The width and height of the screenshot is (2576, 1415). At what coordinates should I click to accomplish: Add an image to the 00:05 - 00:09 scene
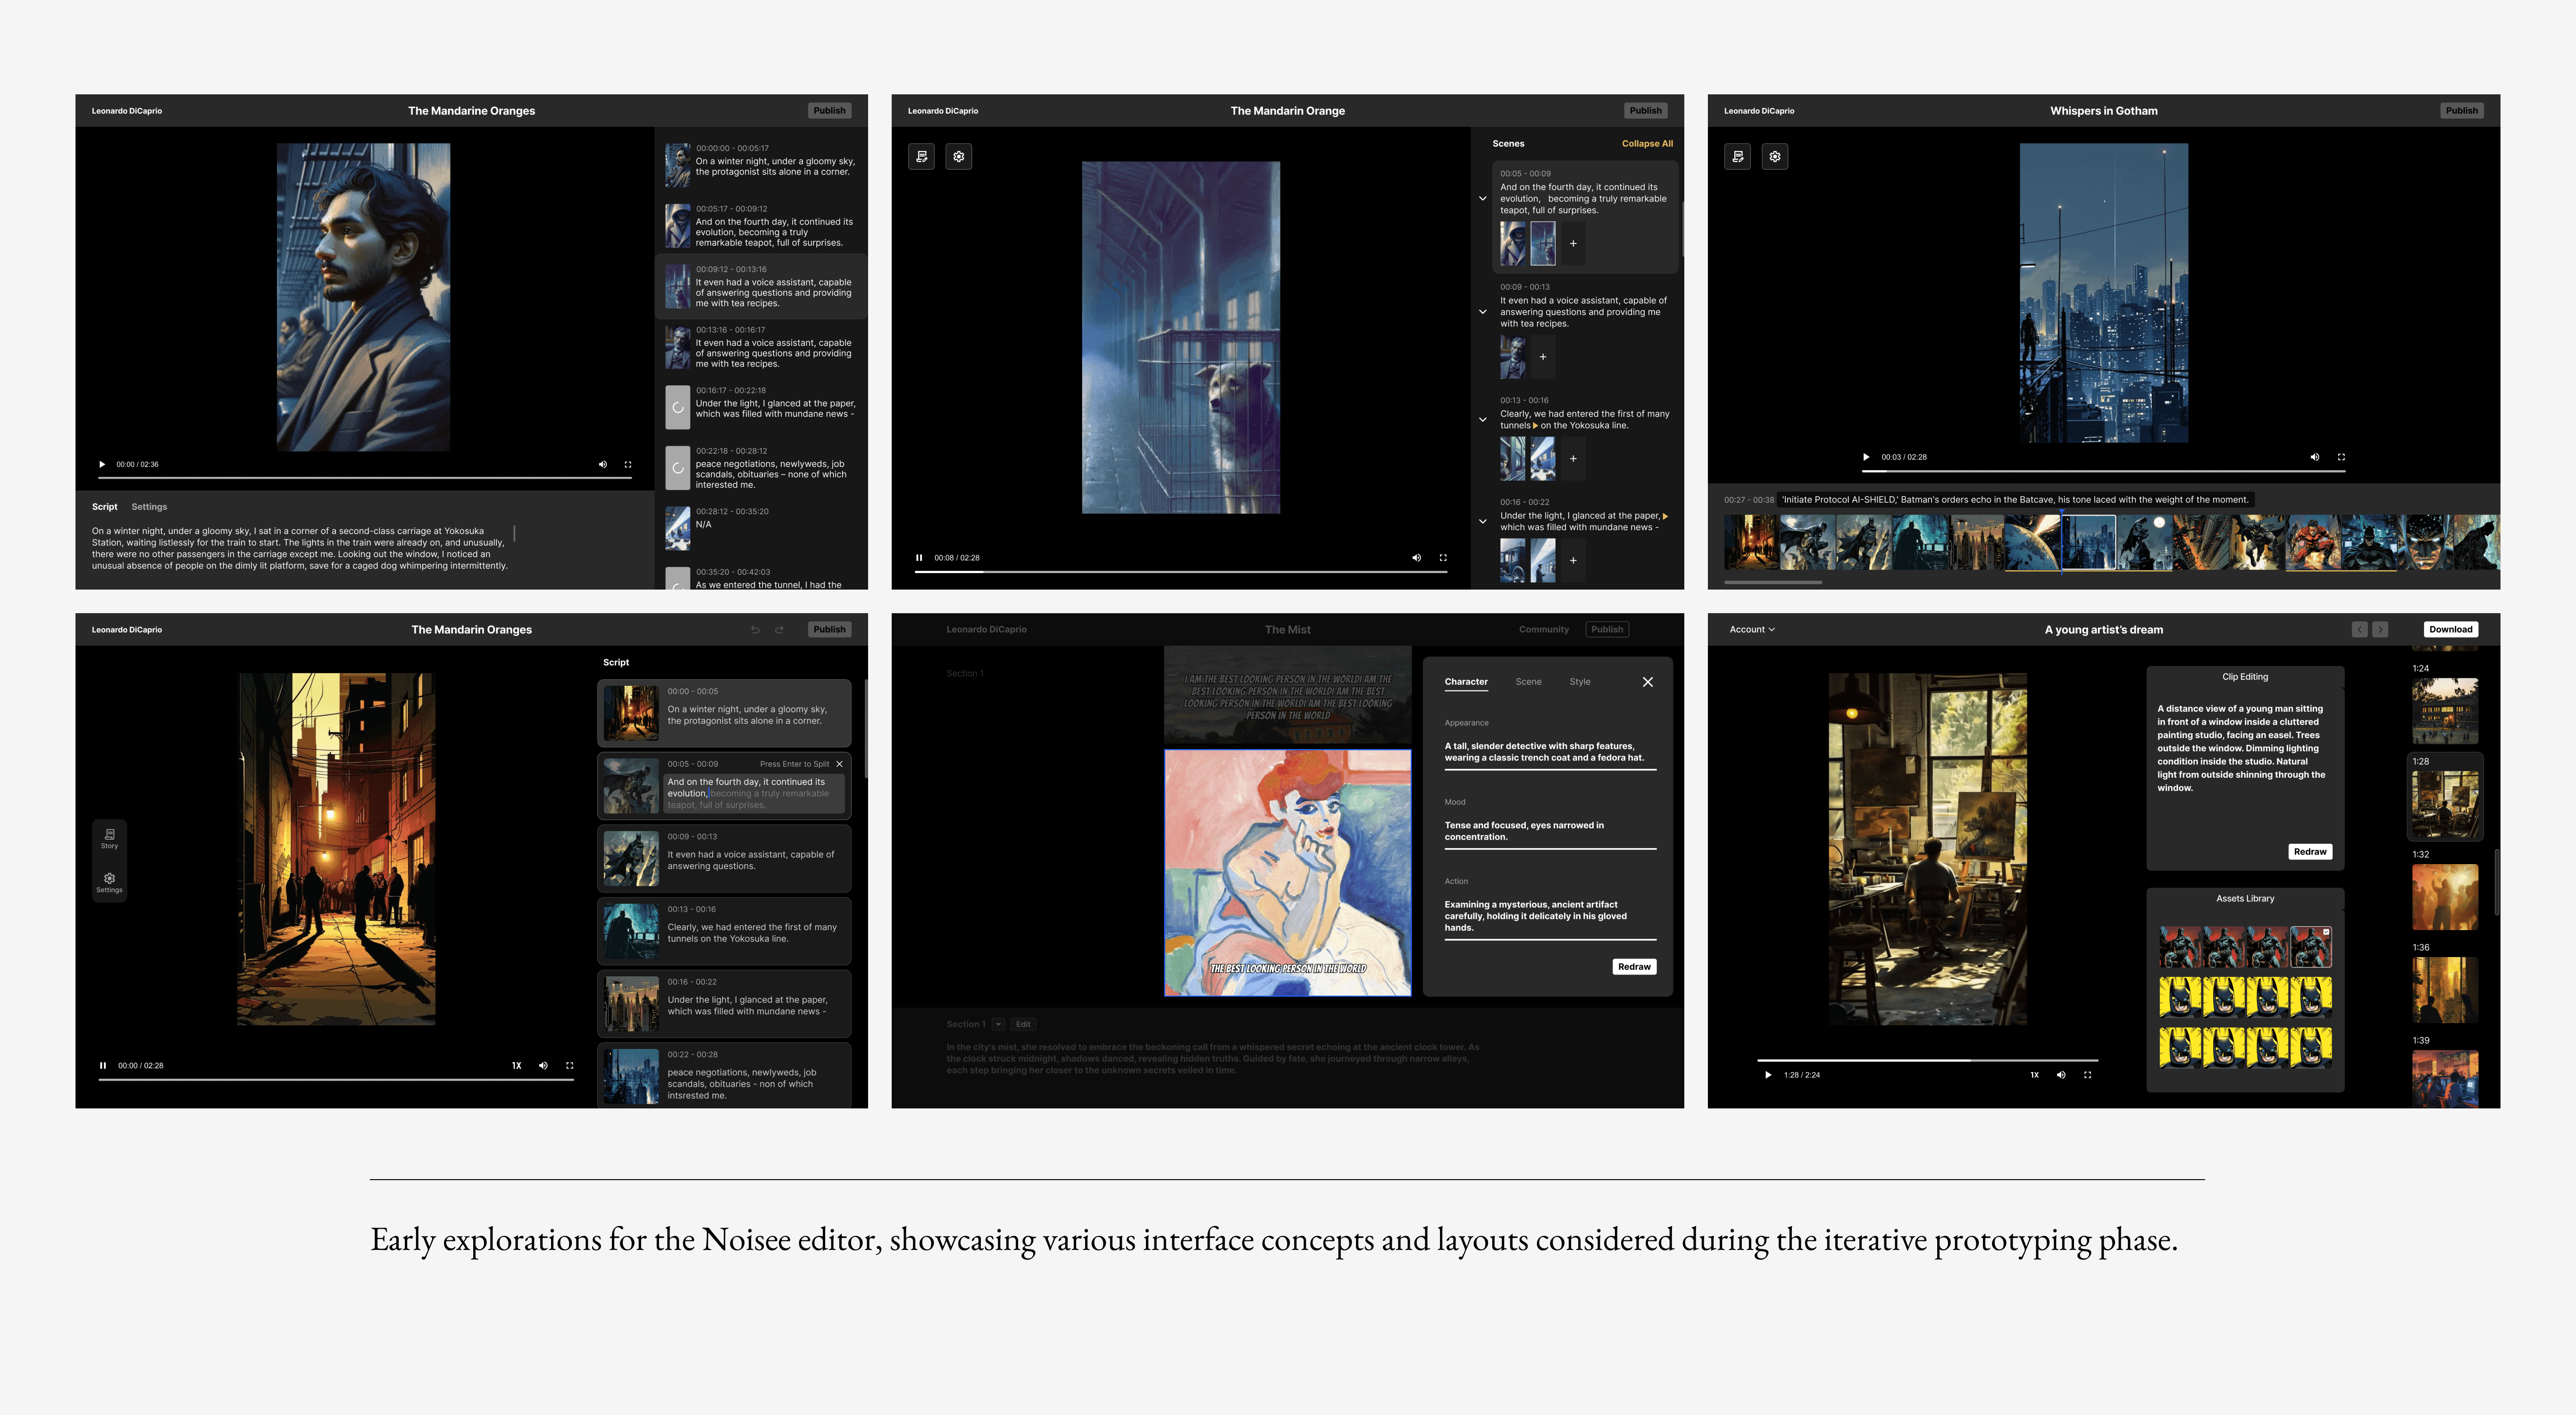(1573, 243)
